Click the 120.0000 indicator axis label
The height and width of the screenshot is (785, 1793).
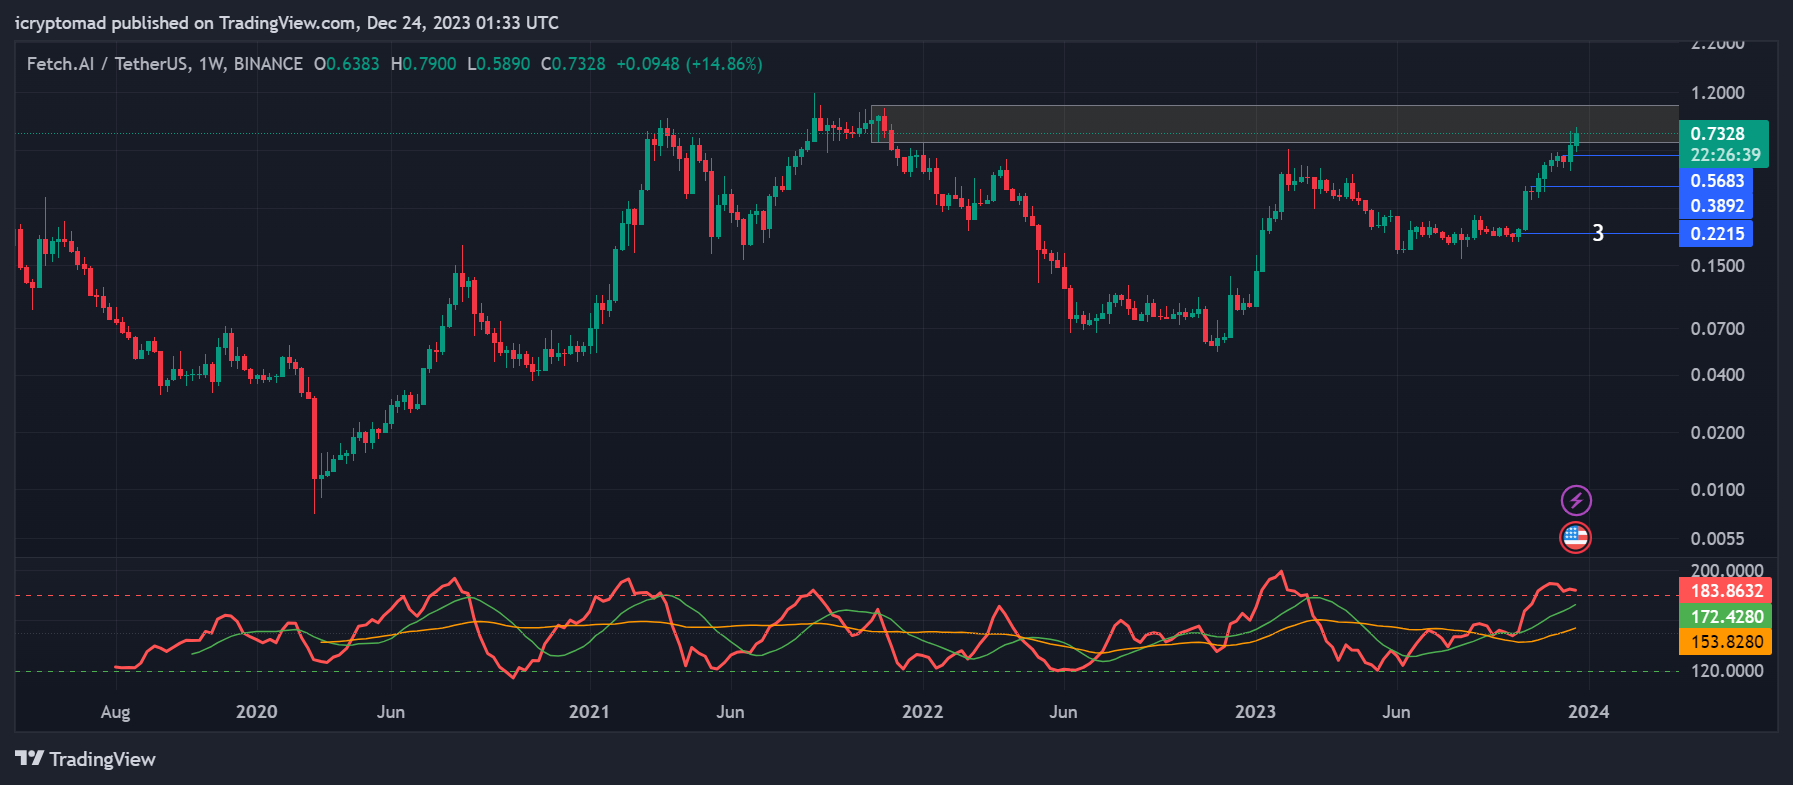coord(1727,671)
